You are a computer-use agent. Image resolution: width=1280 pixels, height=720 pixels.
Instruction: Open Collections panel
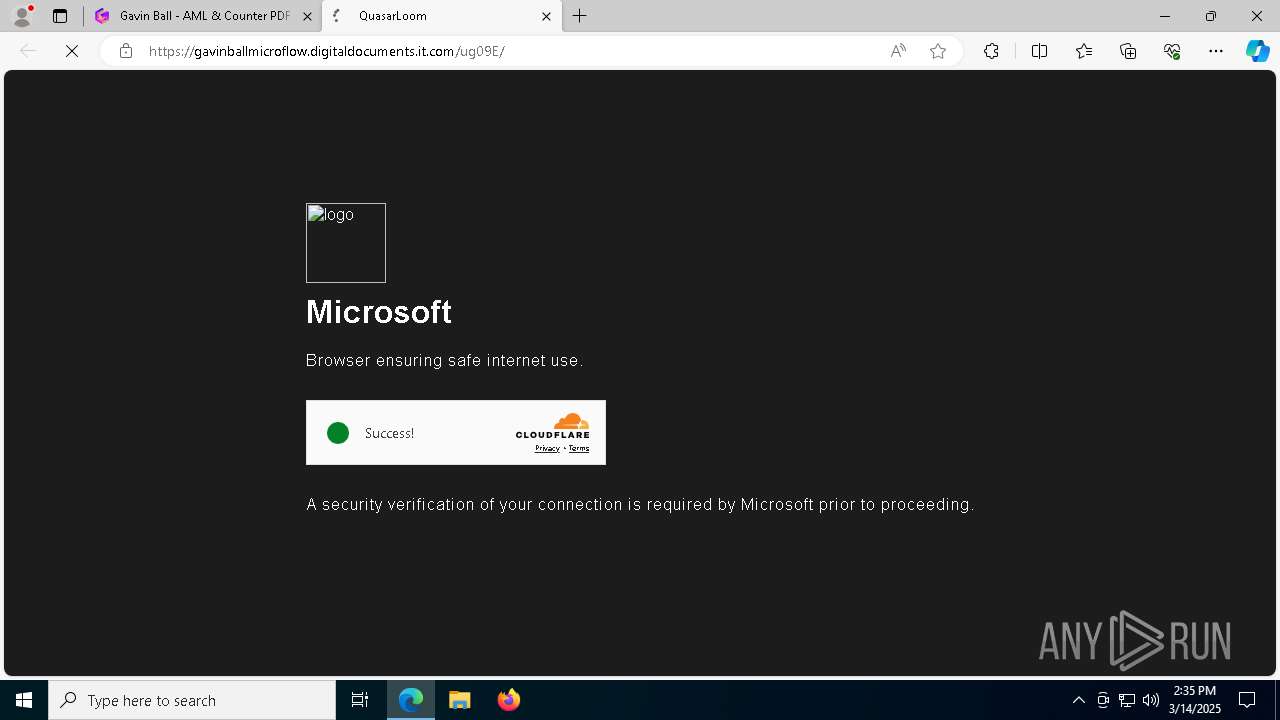coord(1128,51)
